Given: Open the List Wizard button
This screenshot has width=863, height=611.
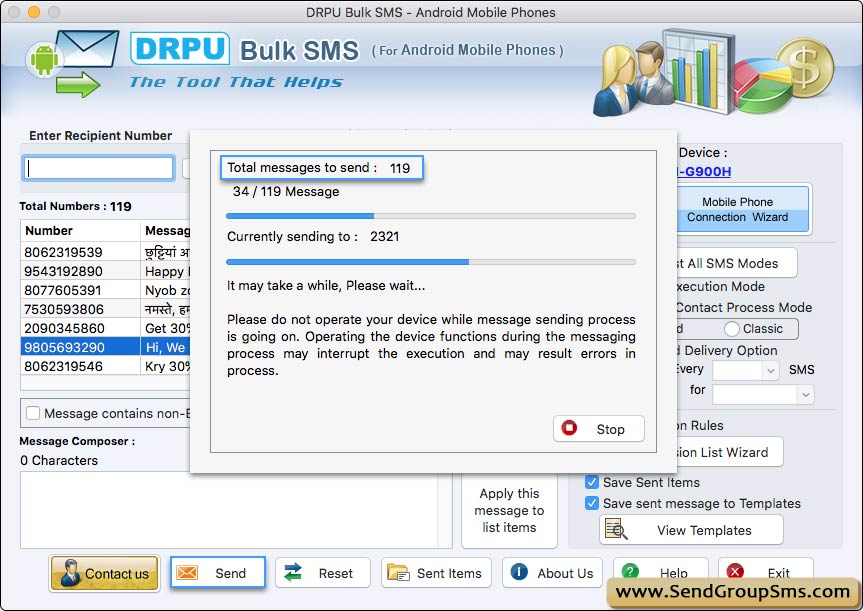Looking at the screenshot, I should 728,452.
